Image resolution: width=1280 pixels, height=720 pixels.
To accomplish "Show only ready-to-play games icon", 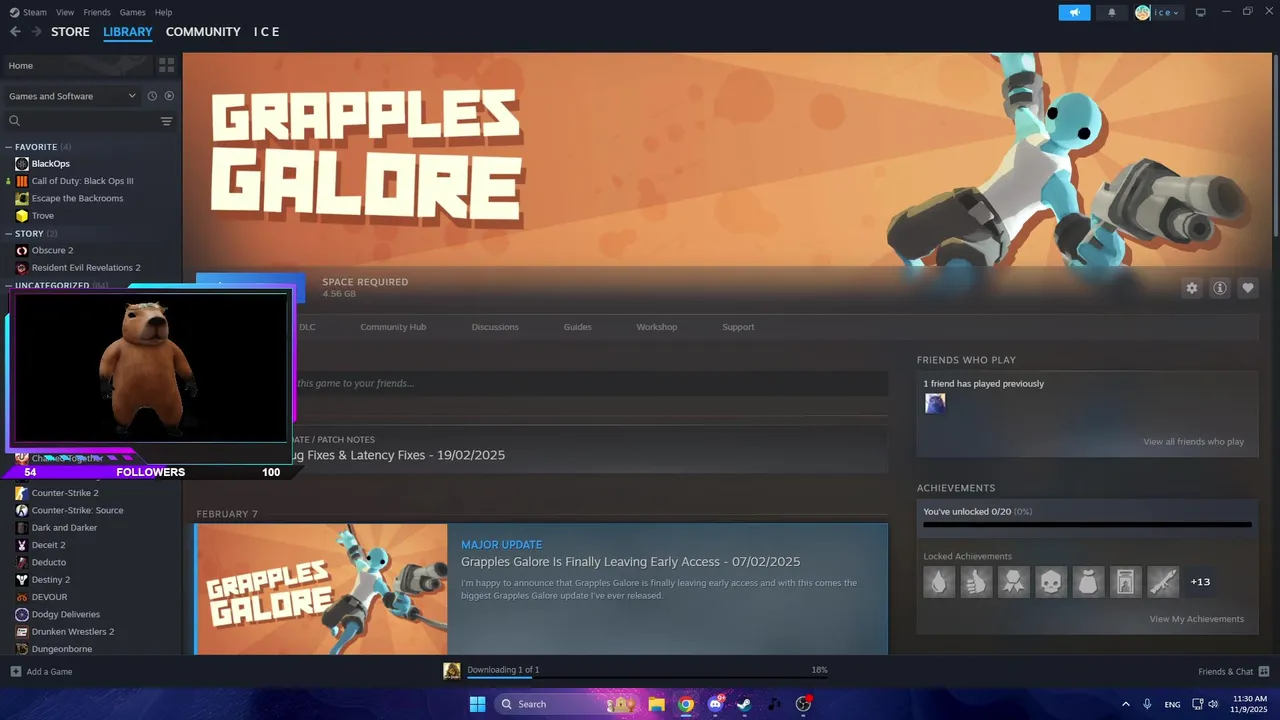I will 169,96.
